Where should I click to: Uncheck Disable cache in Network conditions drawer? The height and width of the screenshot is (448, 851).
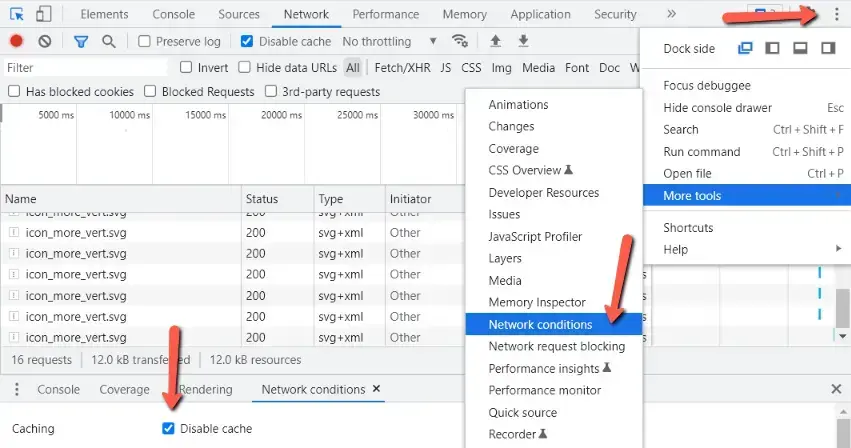tap(168, 429)
